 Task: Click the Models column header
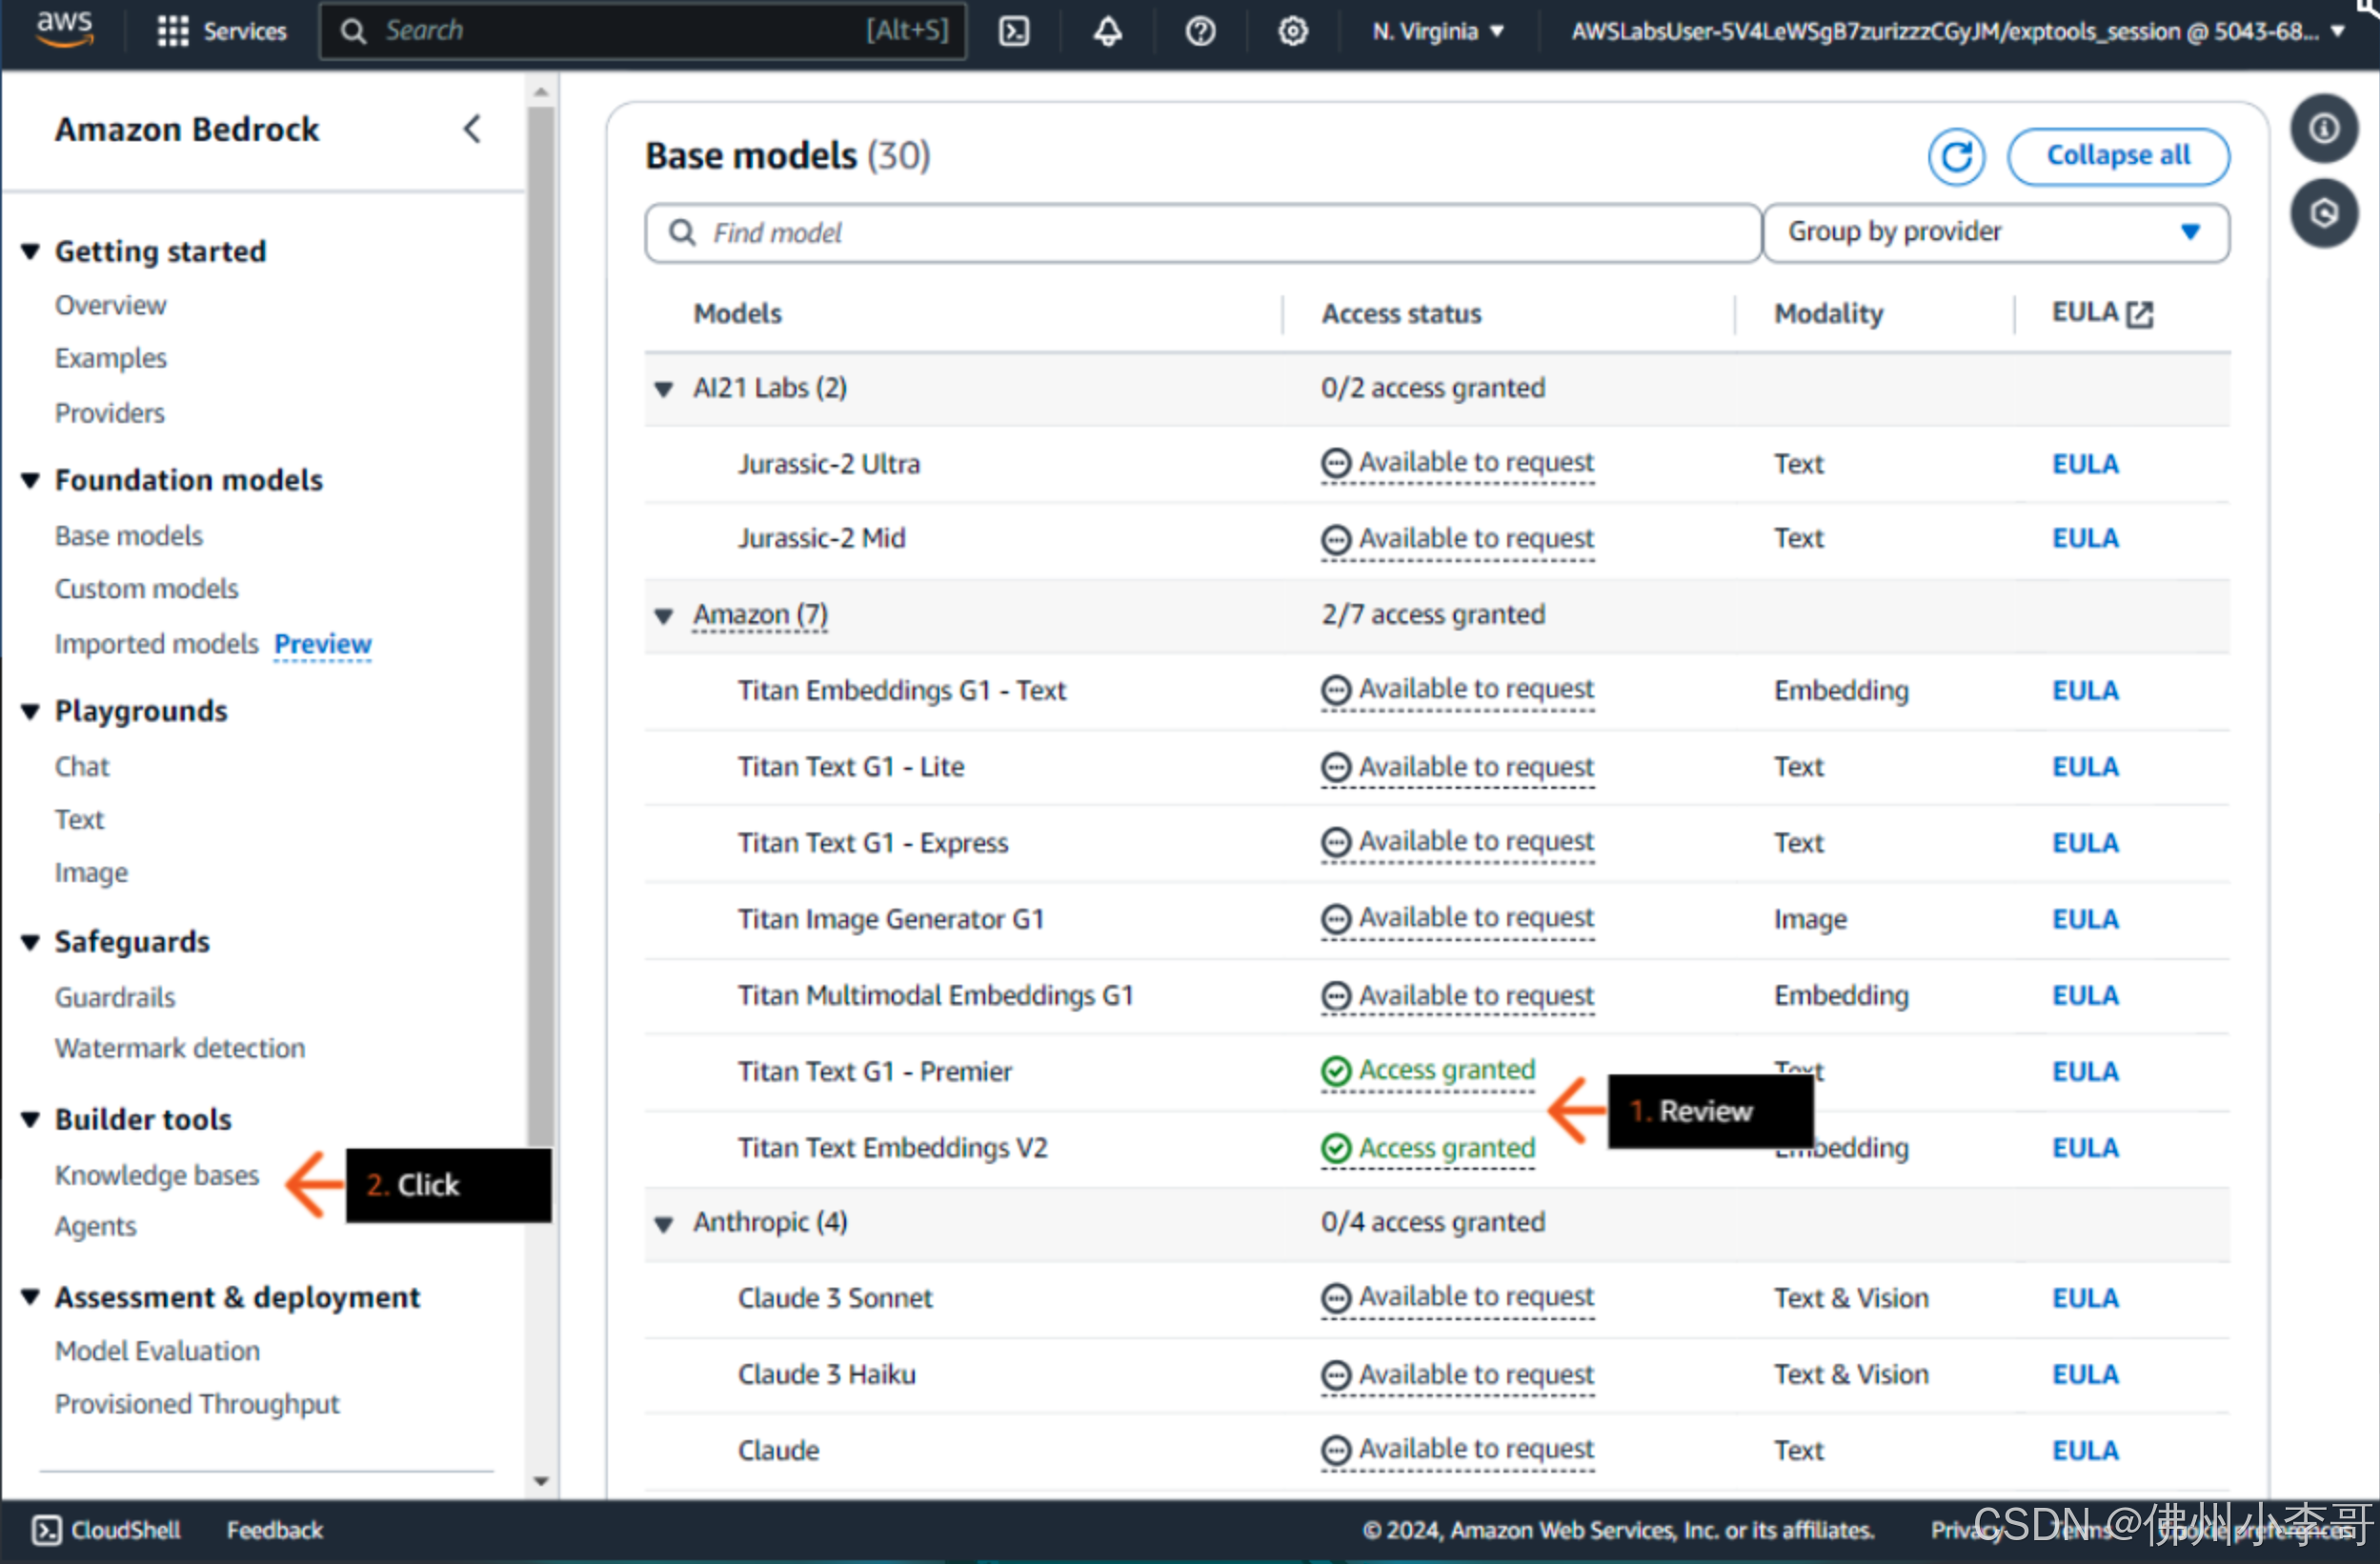(737, 314)
